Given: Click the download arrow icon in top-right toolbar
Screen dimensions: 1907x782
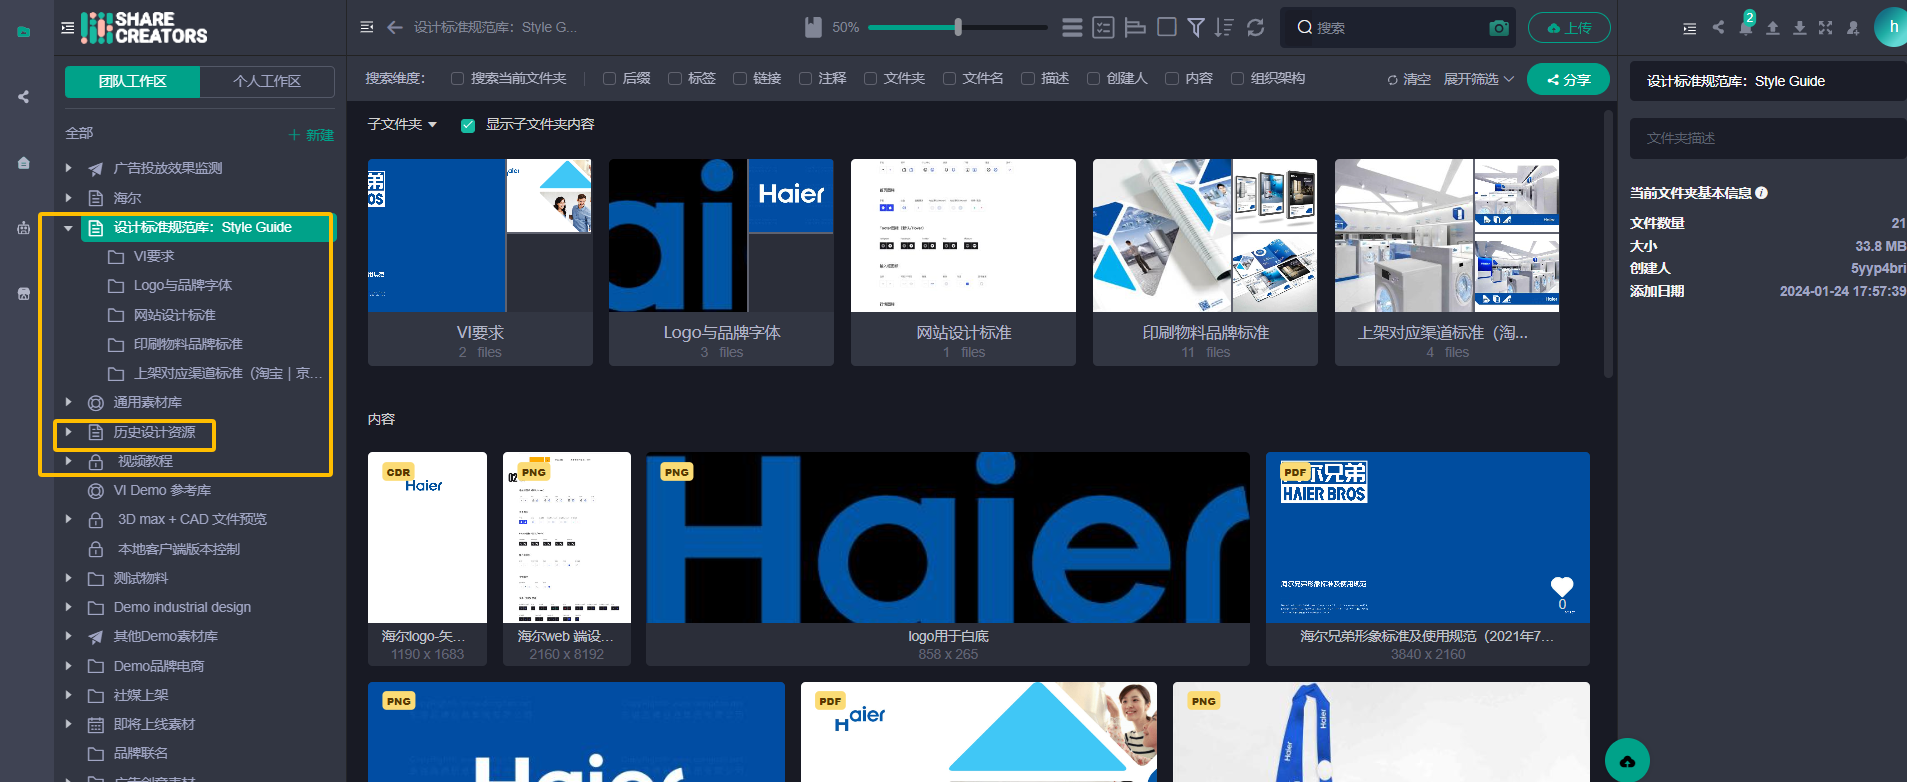Looking at the screenshot, I should [1799, 27].
